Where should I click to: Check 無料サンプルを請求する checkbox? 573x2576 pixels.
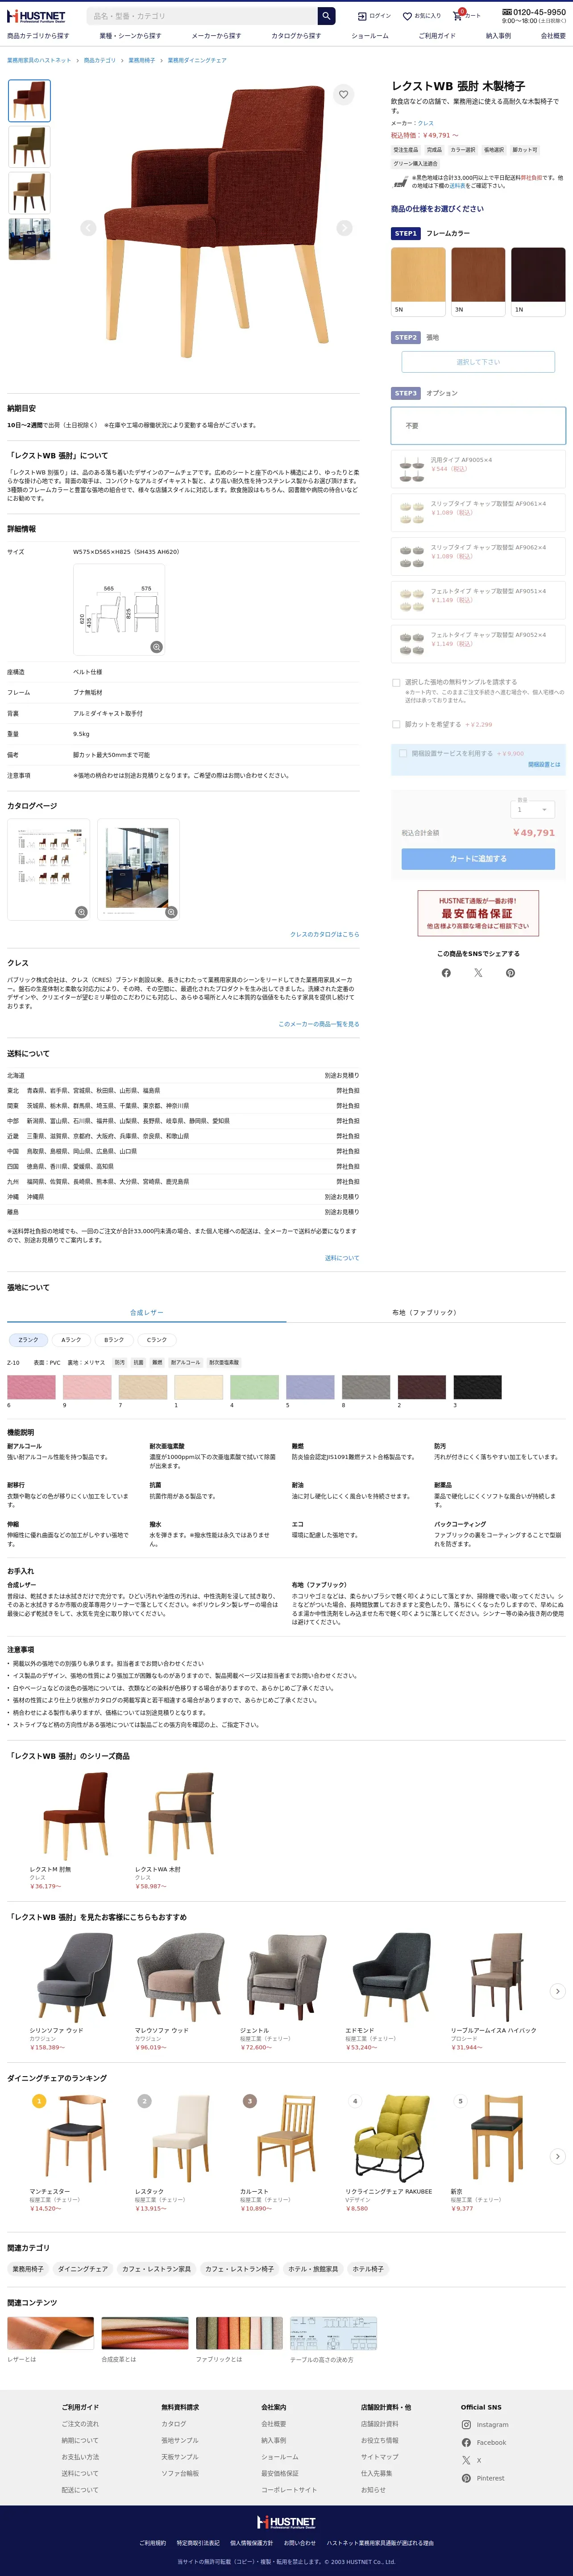(396, 682)
